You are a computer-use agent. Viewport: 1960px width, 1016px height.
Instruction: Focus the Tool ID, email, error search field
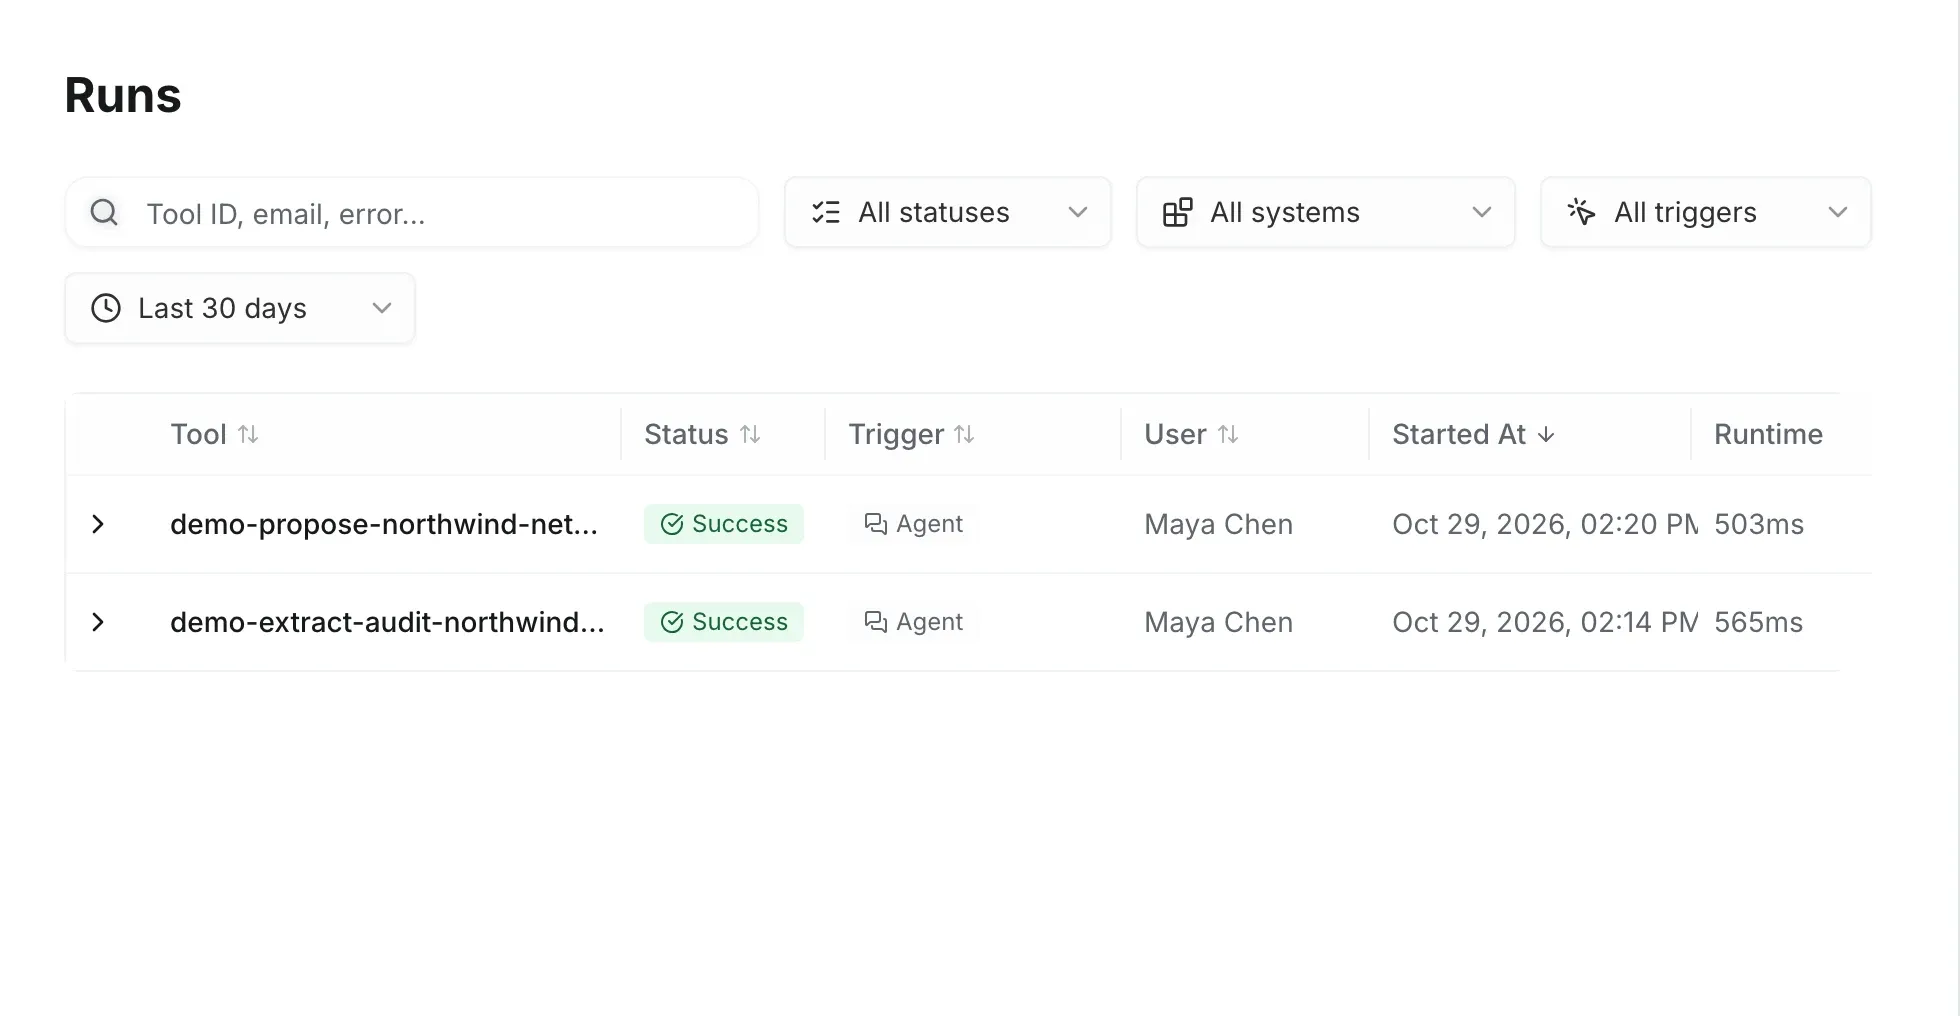[412, 212]
